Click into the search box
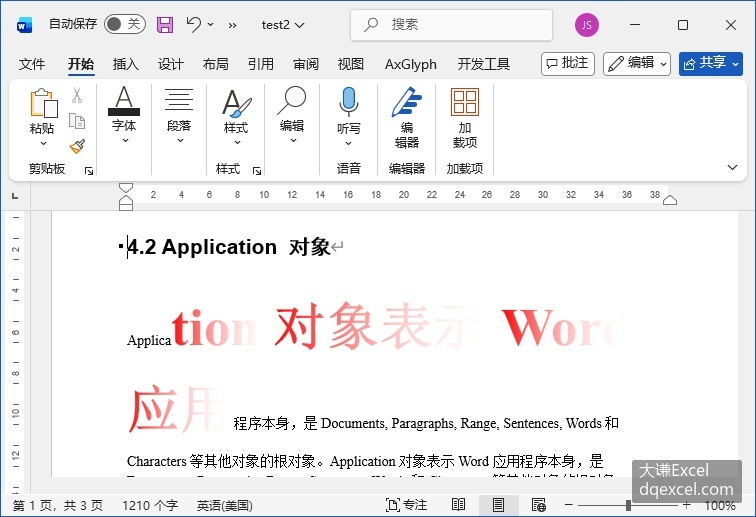The height and width of the screenshot is (517, 756). click(x=451, y=25)
